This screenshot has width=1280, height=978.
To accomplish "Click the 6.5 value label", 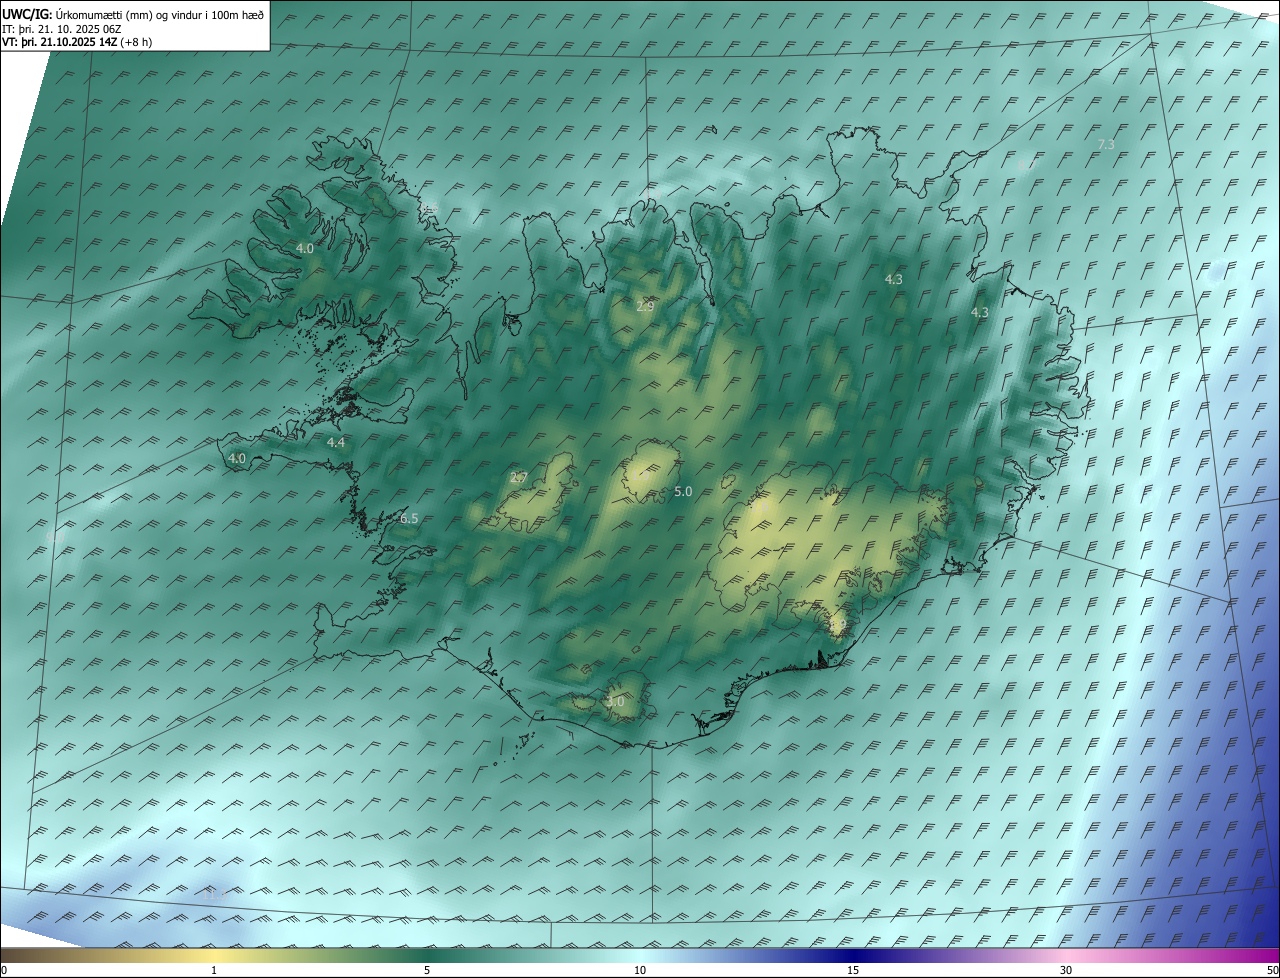I will pos(409,519).
